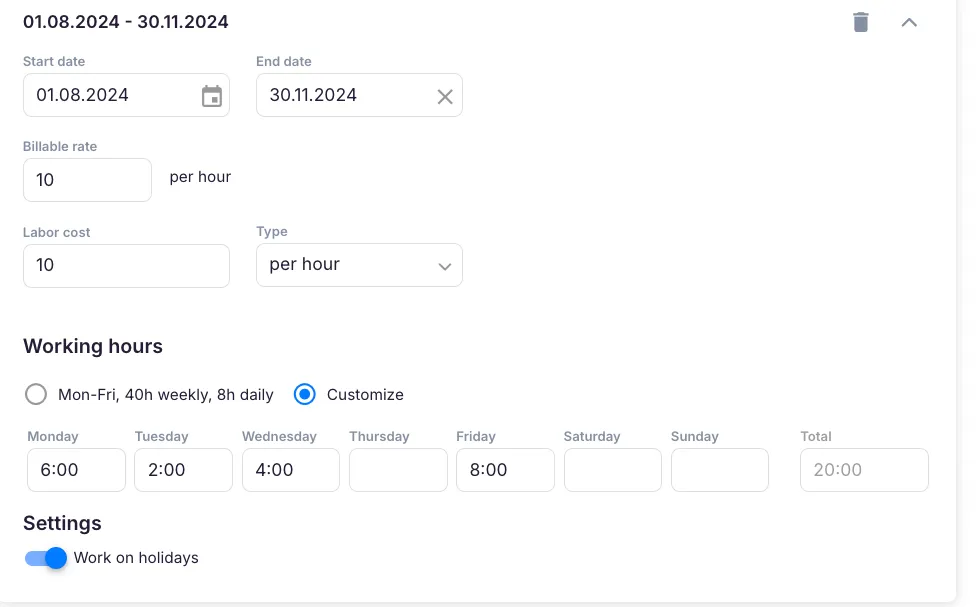Click the empty Thursday hours field
This screenshot has height=607, width=976.
pos(398,470)
